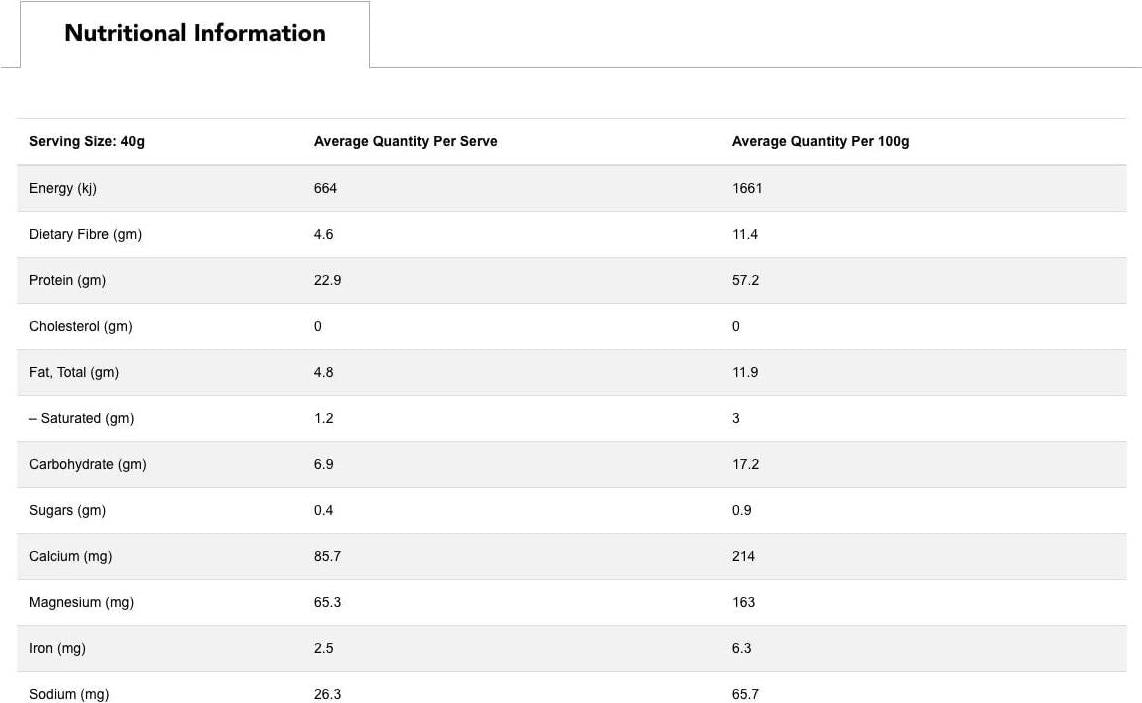Click the Calcium (mg) row label
Viewport: 1142px width, 703px height.
[70, 556]
